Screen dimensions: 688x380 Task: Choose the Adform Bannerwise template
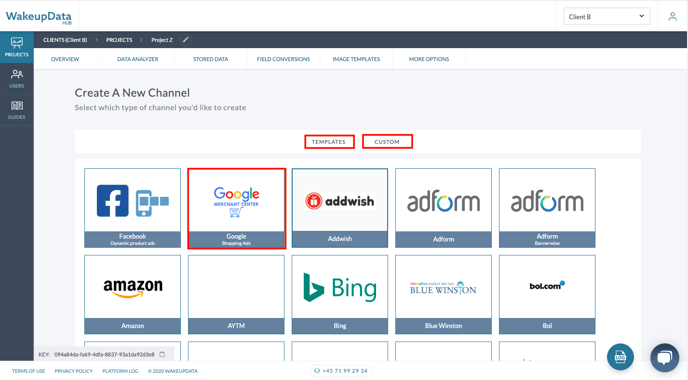click(547, 208)
